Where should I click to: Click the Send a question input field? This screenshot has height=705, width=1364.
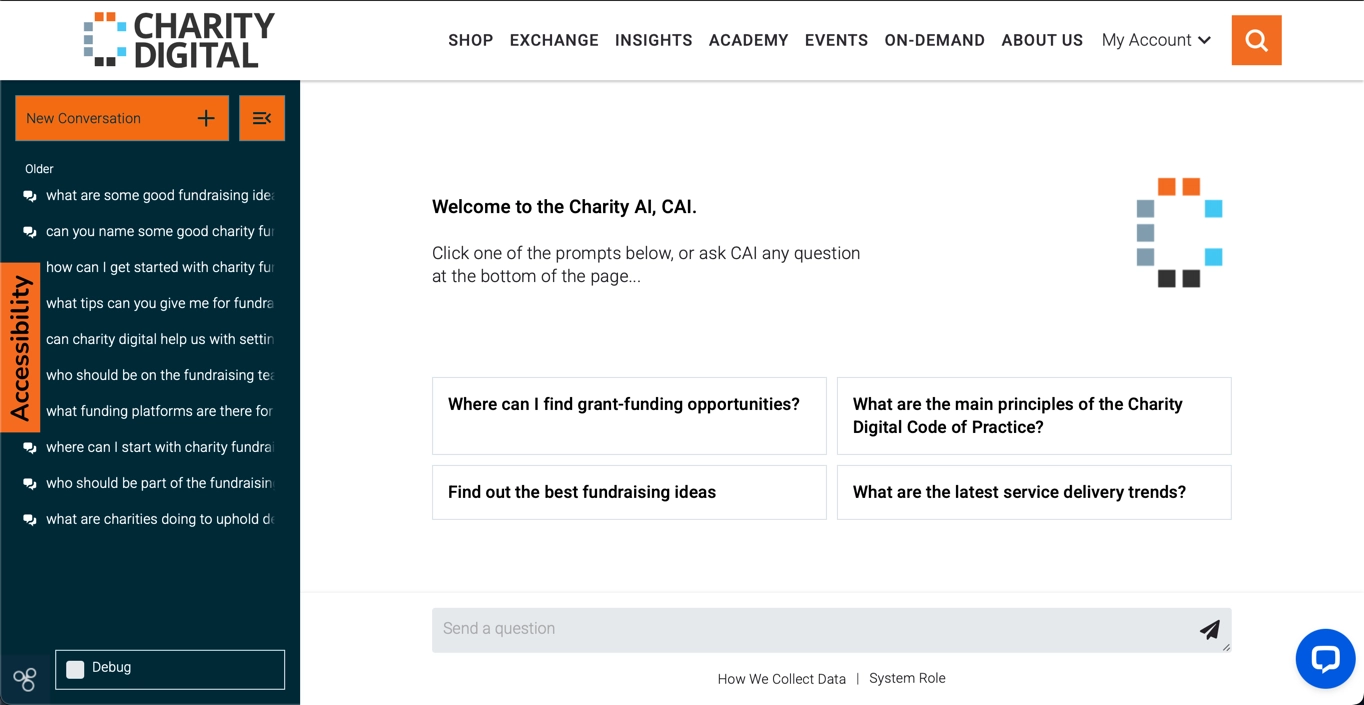(x=831, y=630)
